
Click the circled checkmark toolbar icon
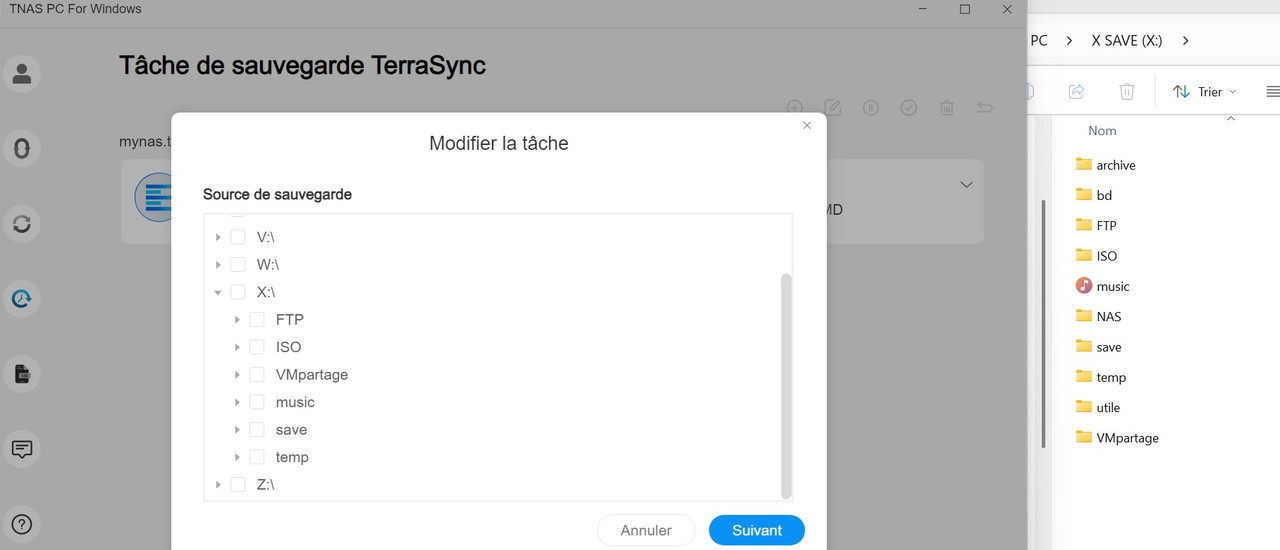tap(909, 107)
